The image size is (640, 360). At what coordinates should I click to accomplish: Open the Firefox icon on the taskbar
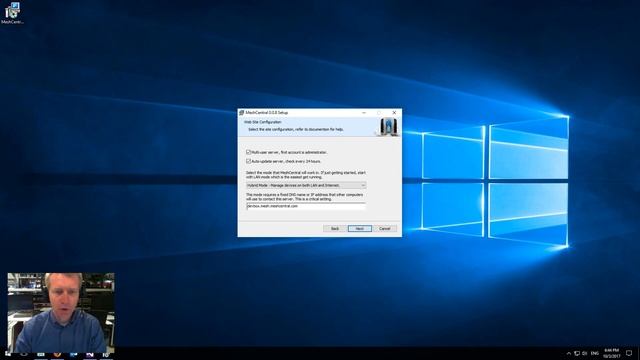(57, 354)
